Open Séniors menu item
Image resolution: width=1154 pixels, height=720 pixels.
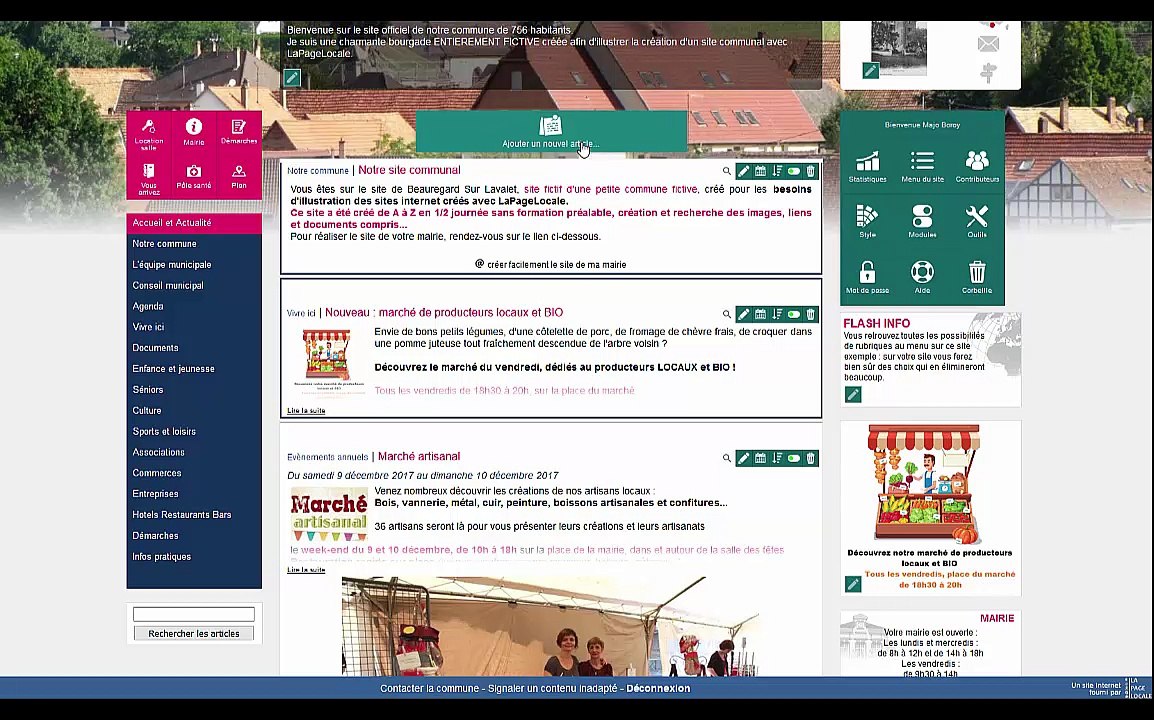pyautogui.click(x=194, y=389)
